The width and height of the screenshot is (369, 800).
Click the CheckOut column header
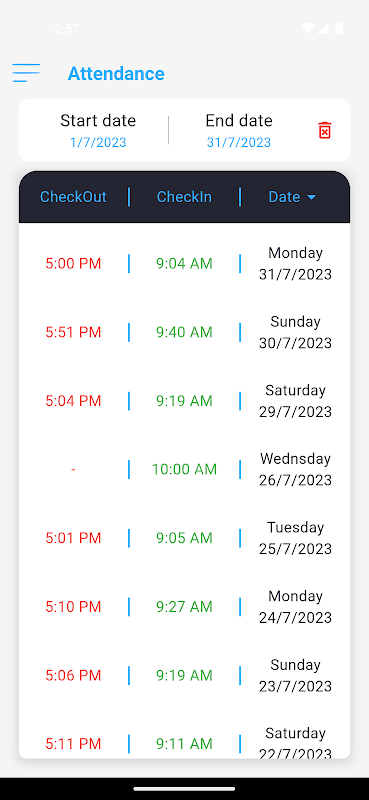coord(73,197)
